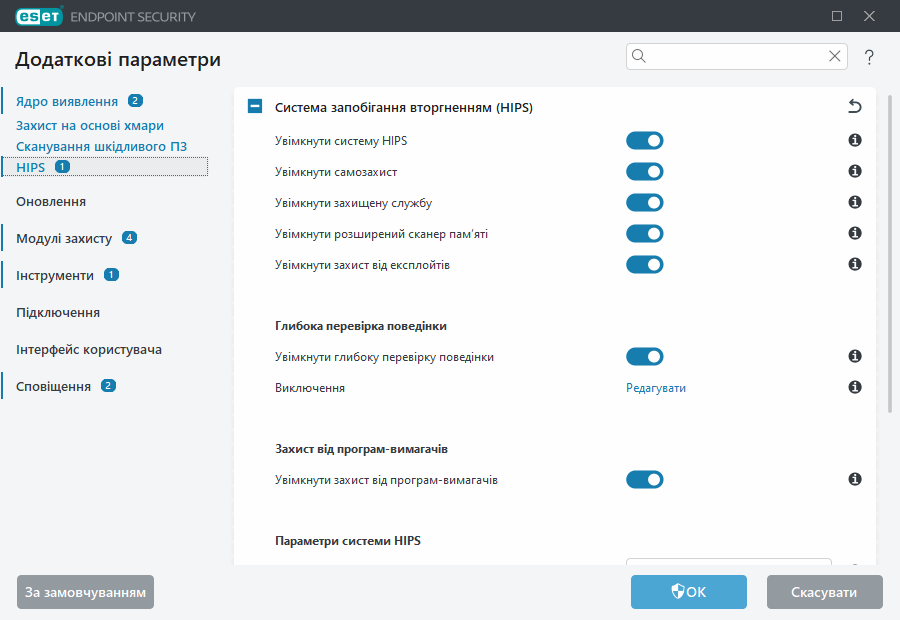Image resolution: width=900 pixels, height=620 pixels.
Task: Open info icon for 'Увімкнути захищену службу'
Action: coord(855,203)
